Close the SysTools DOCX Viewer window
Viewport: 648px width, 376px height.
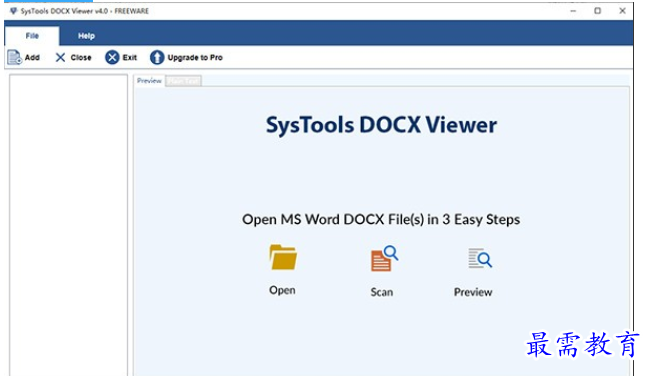[x=622, y=11]
